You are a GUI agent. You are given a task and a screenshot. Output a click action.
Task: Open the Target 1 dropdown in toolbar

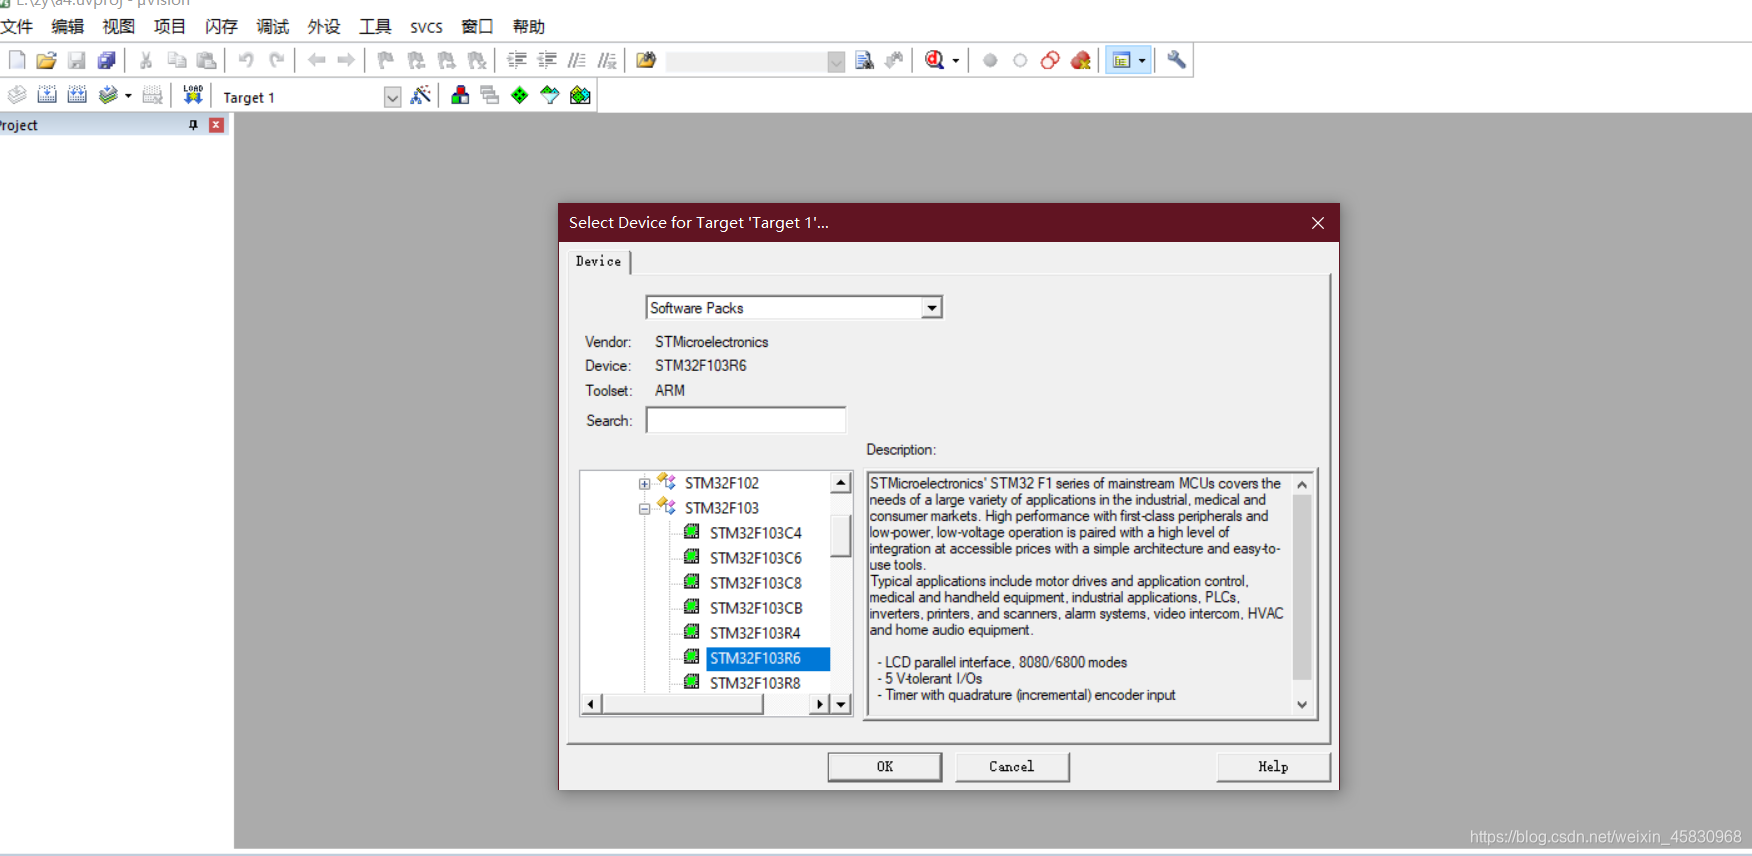[392, 97]
